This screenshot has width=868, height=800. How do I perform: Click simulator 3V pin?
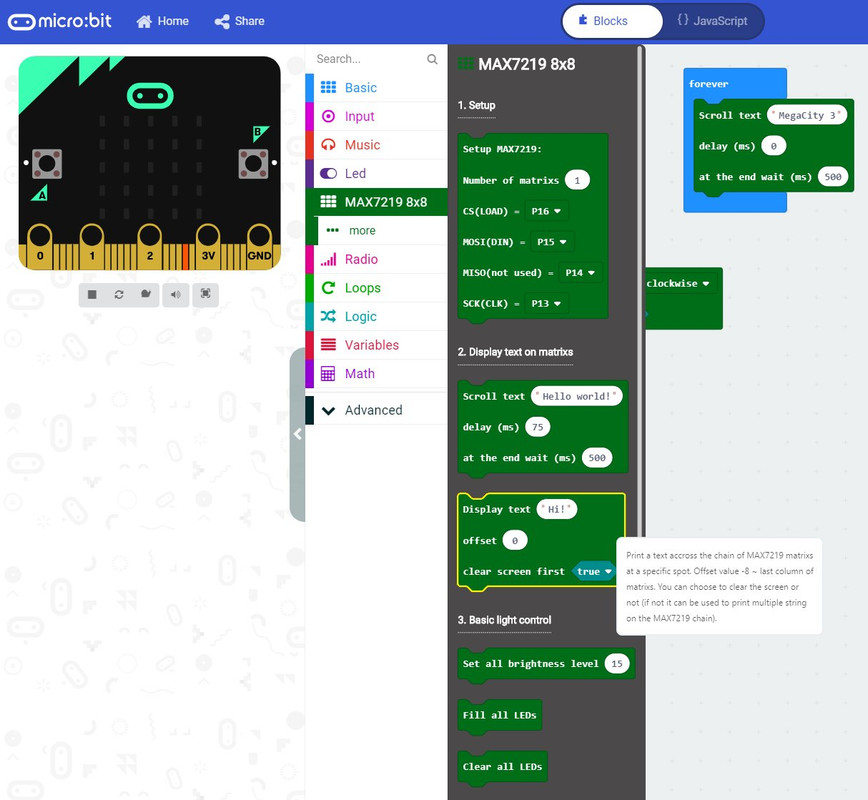click(208, 246)
